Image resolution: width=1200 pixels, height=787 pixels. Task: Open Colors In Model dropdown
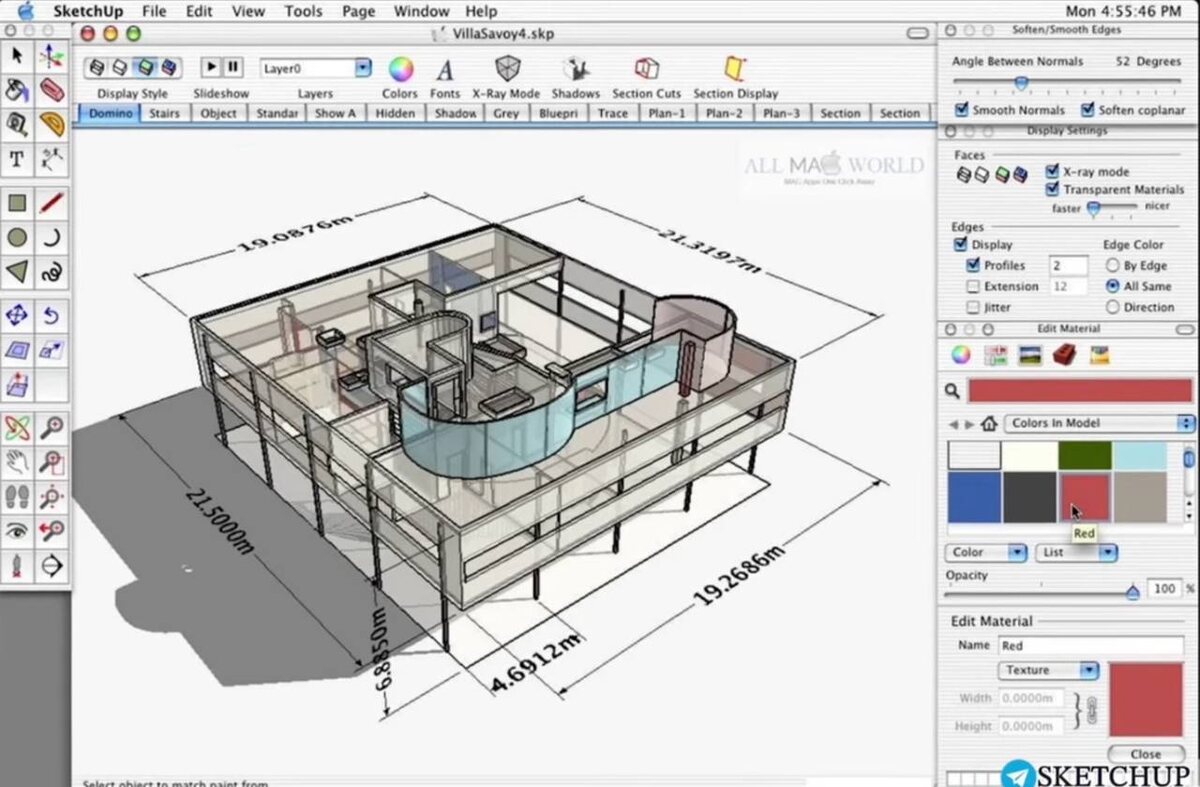(x=1100, y=423)
